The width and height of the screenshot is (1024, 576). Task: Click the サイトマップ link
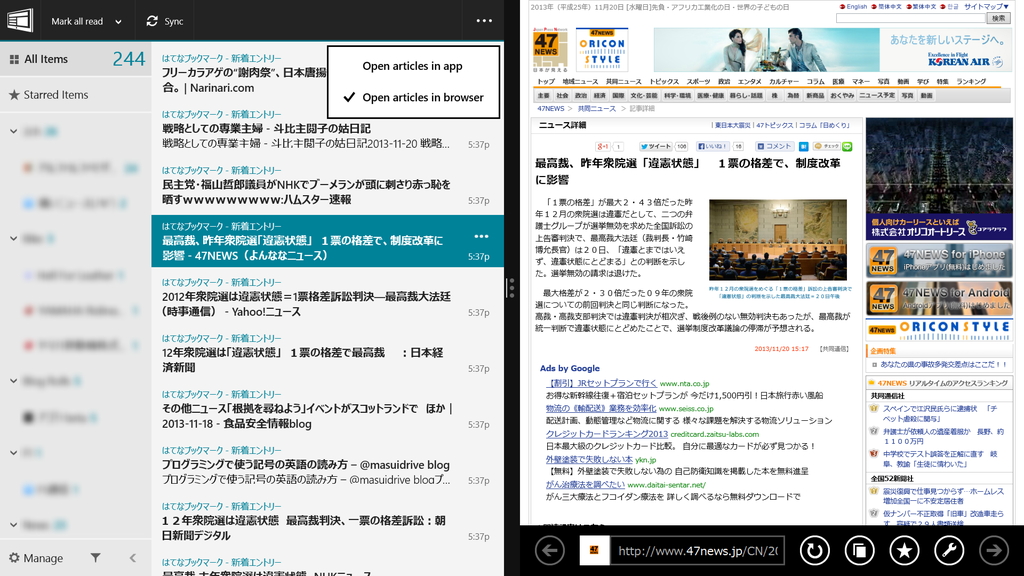pyautogui.click(x=986, y=7)
